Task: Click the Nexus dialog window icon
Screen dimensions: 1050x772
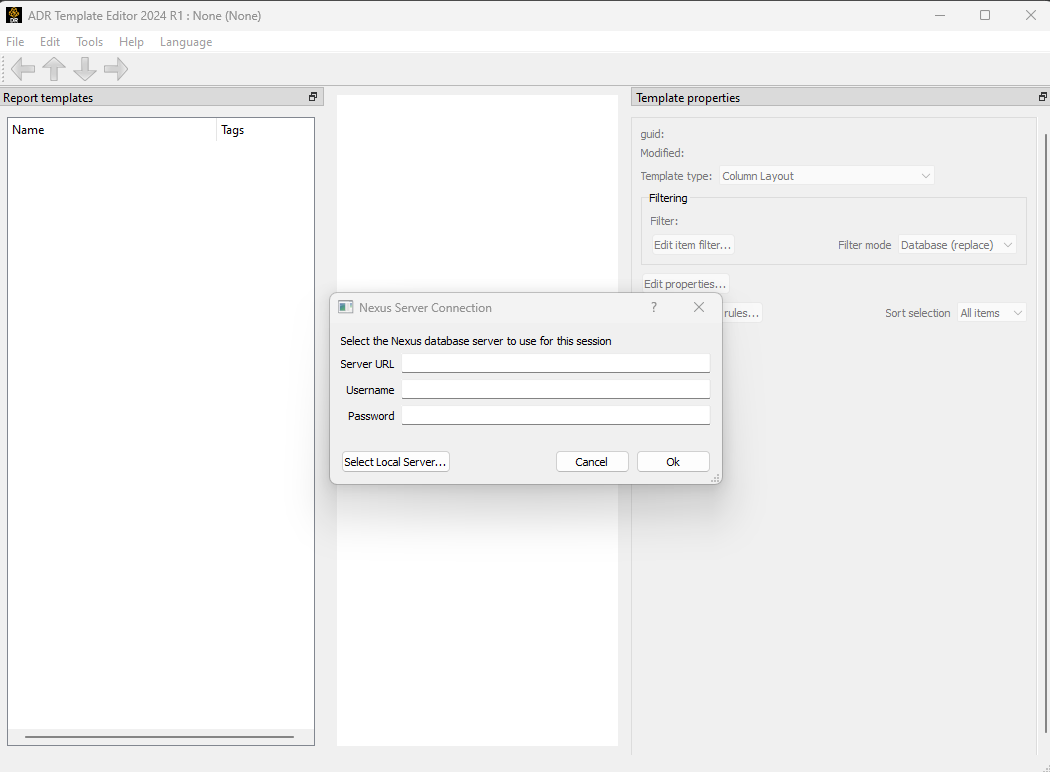Action: click(x=346, y=307)
